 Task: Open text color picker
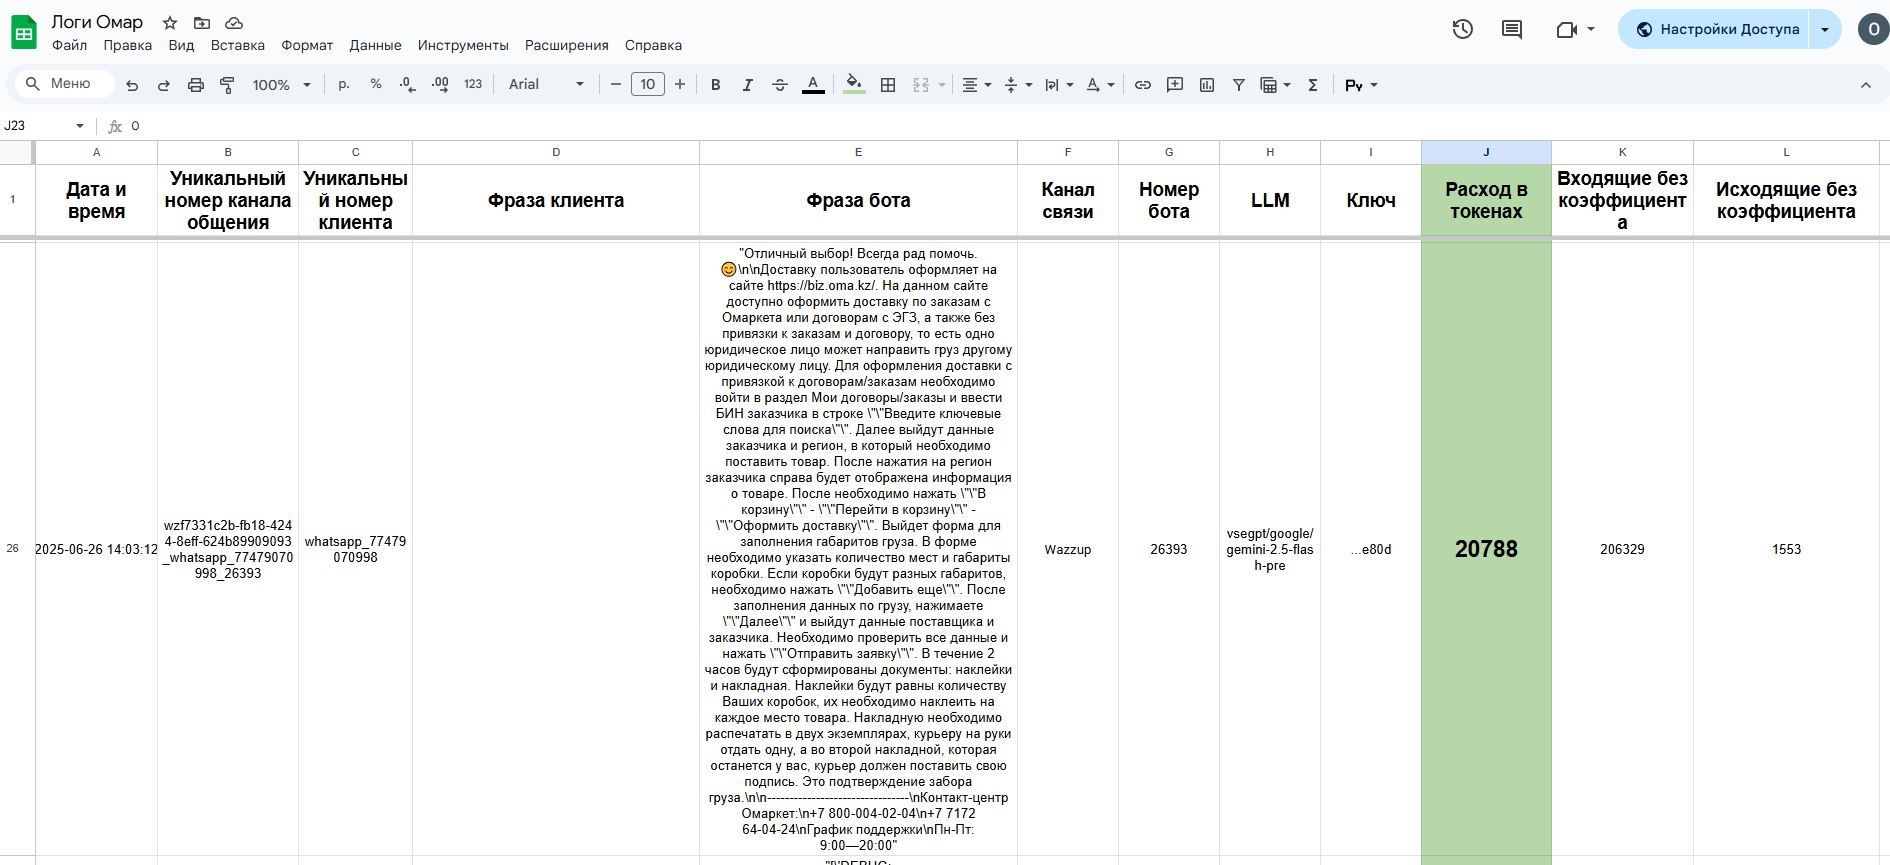813,85
